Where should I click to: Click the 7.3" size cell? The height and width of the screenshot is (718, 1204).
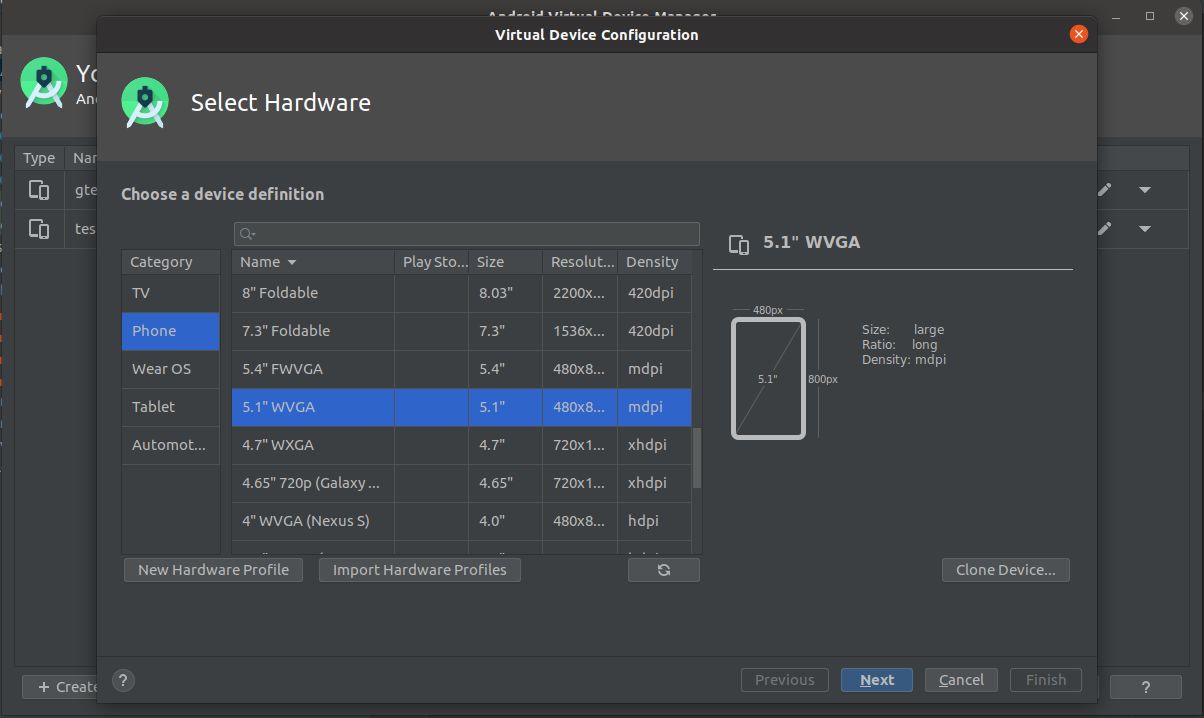point(505,331)
